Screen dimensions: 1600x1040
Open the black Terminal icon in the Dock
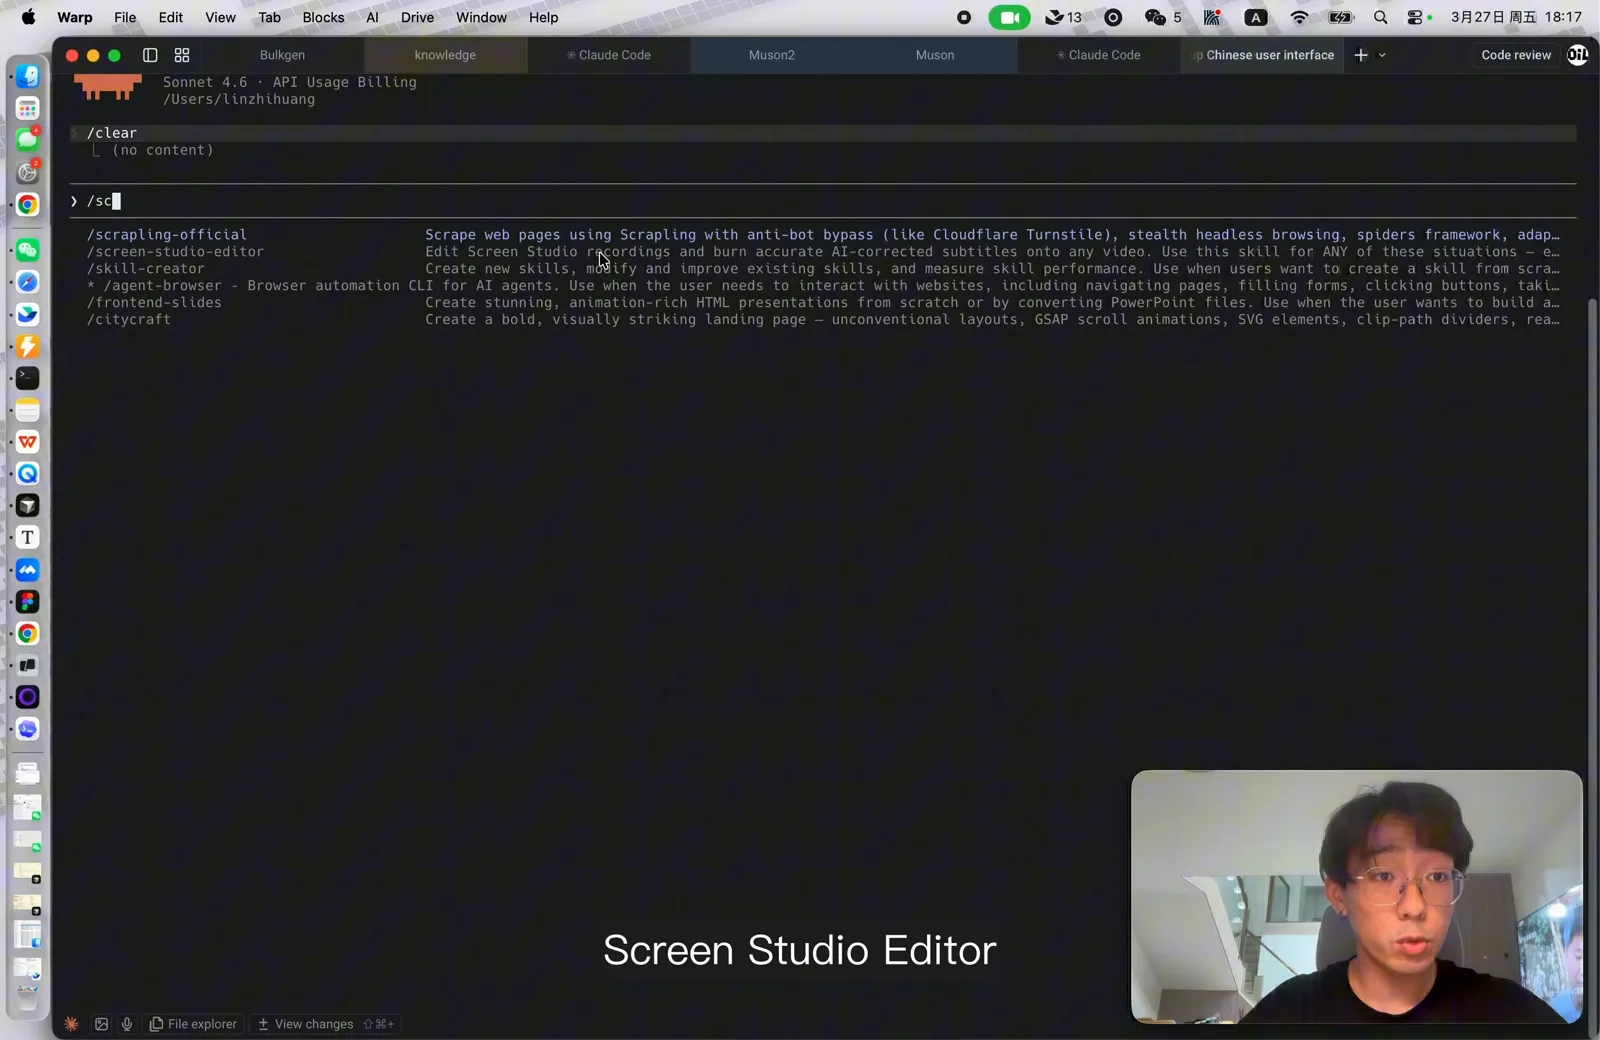point(28,378)
